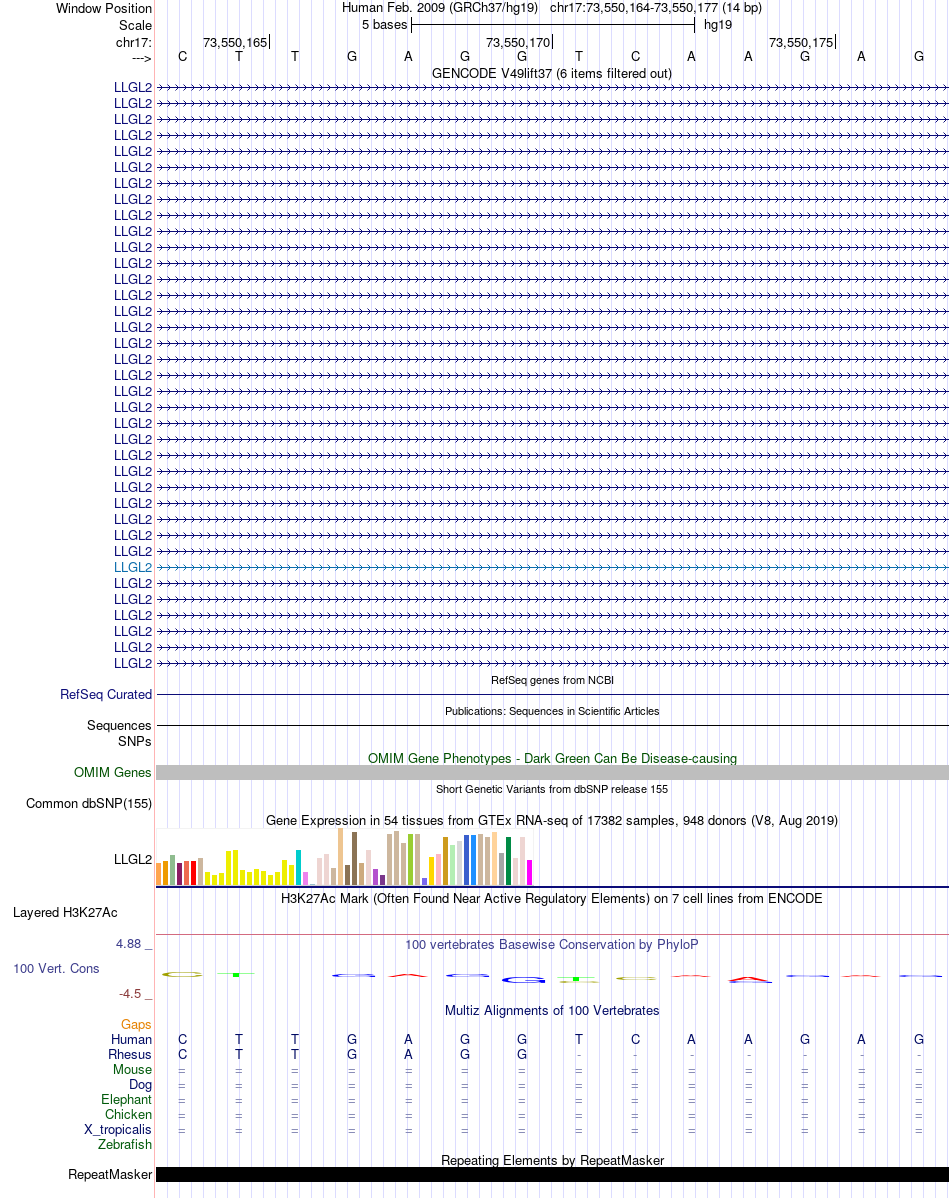The width and height of the screenshot is (950, 1198).
Task: Open Repeating Elements by RepeatMasker track title
Action: (552, 1161)
